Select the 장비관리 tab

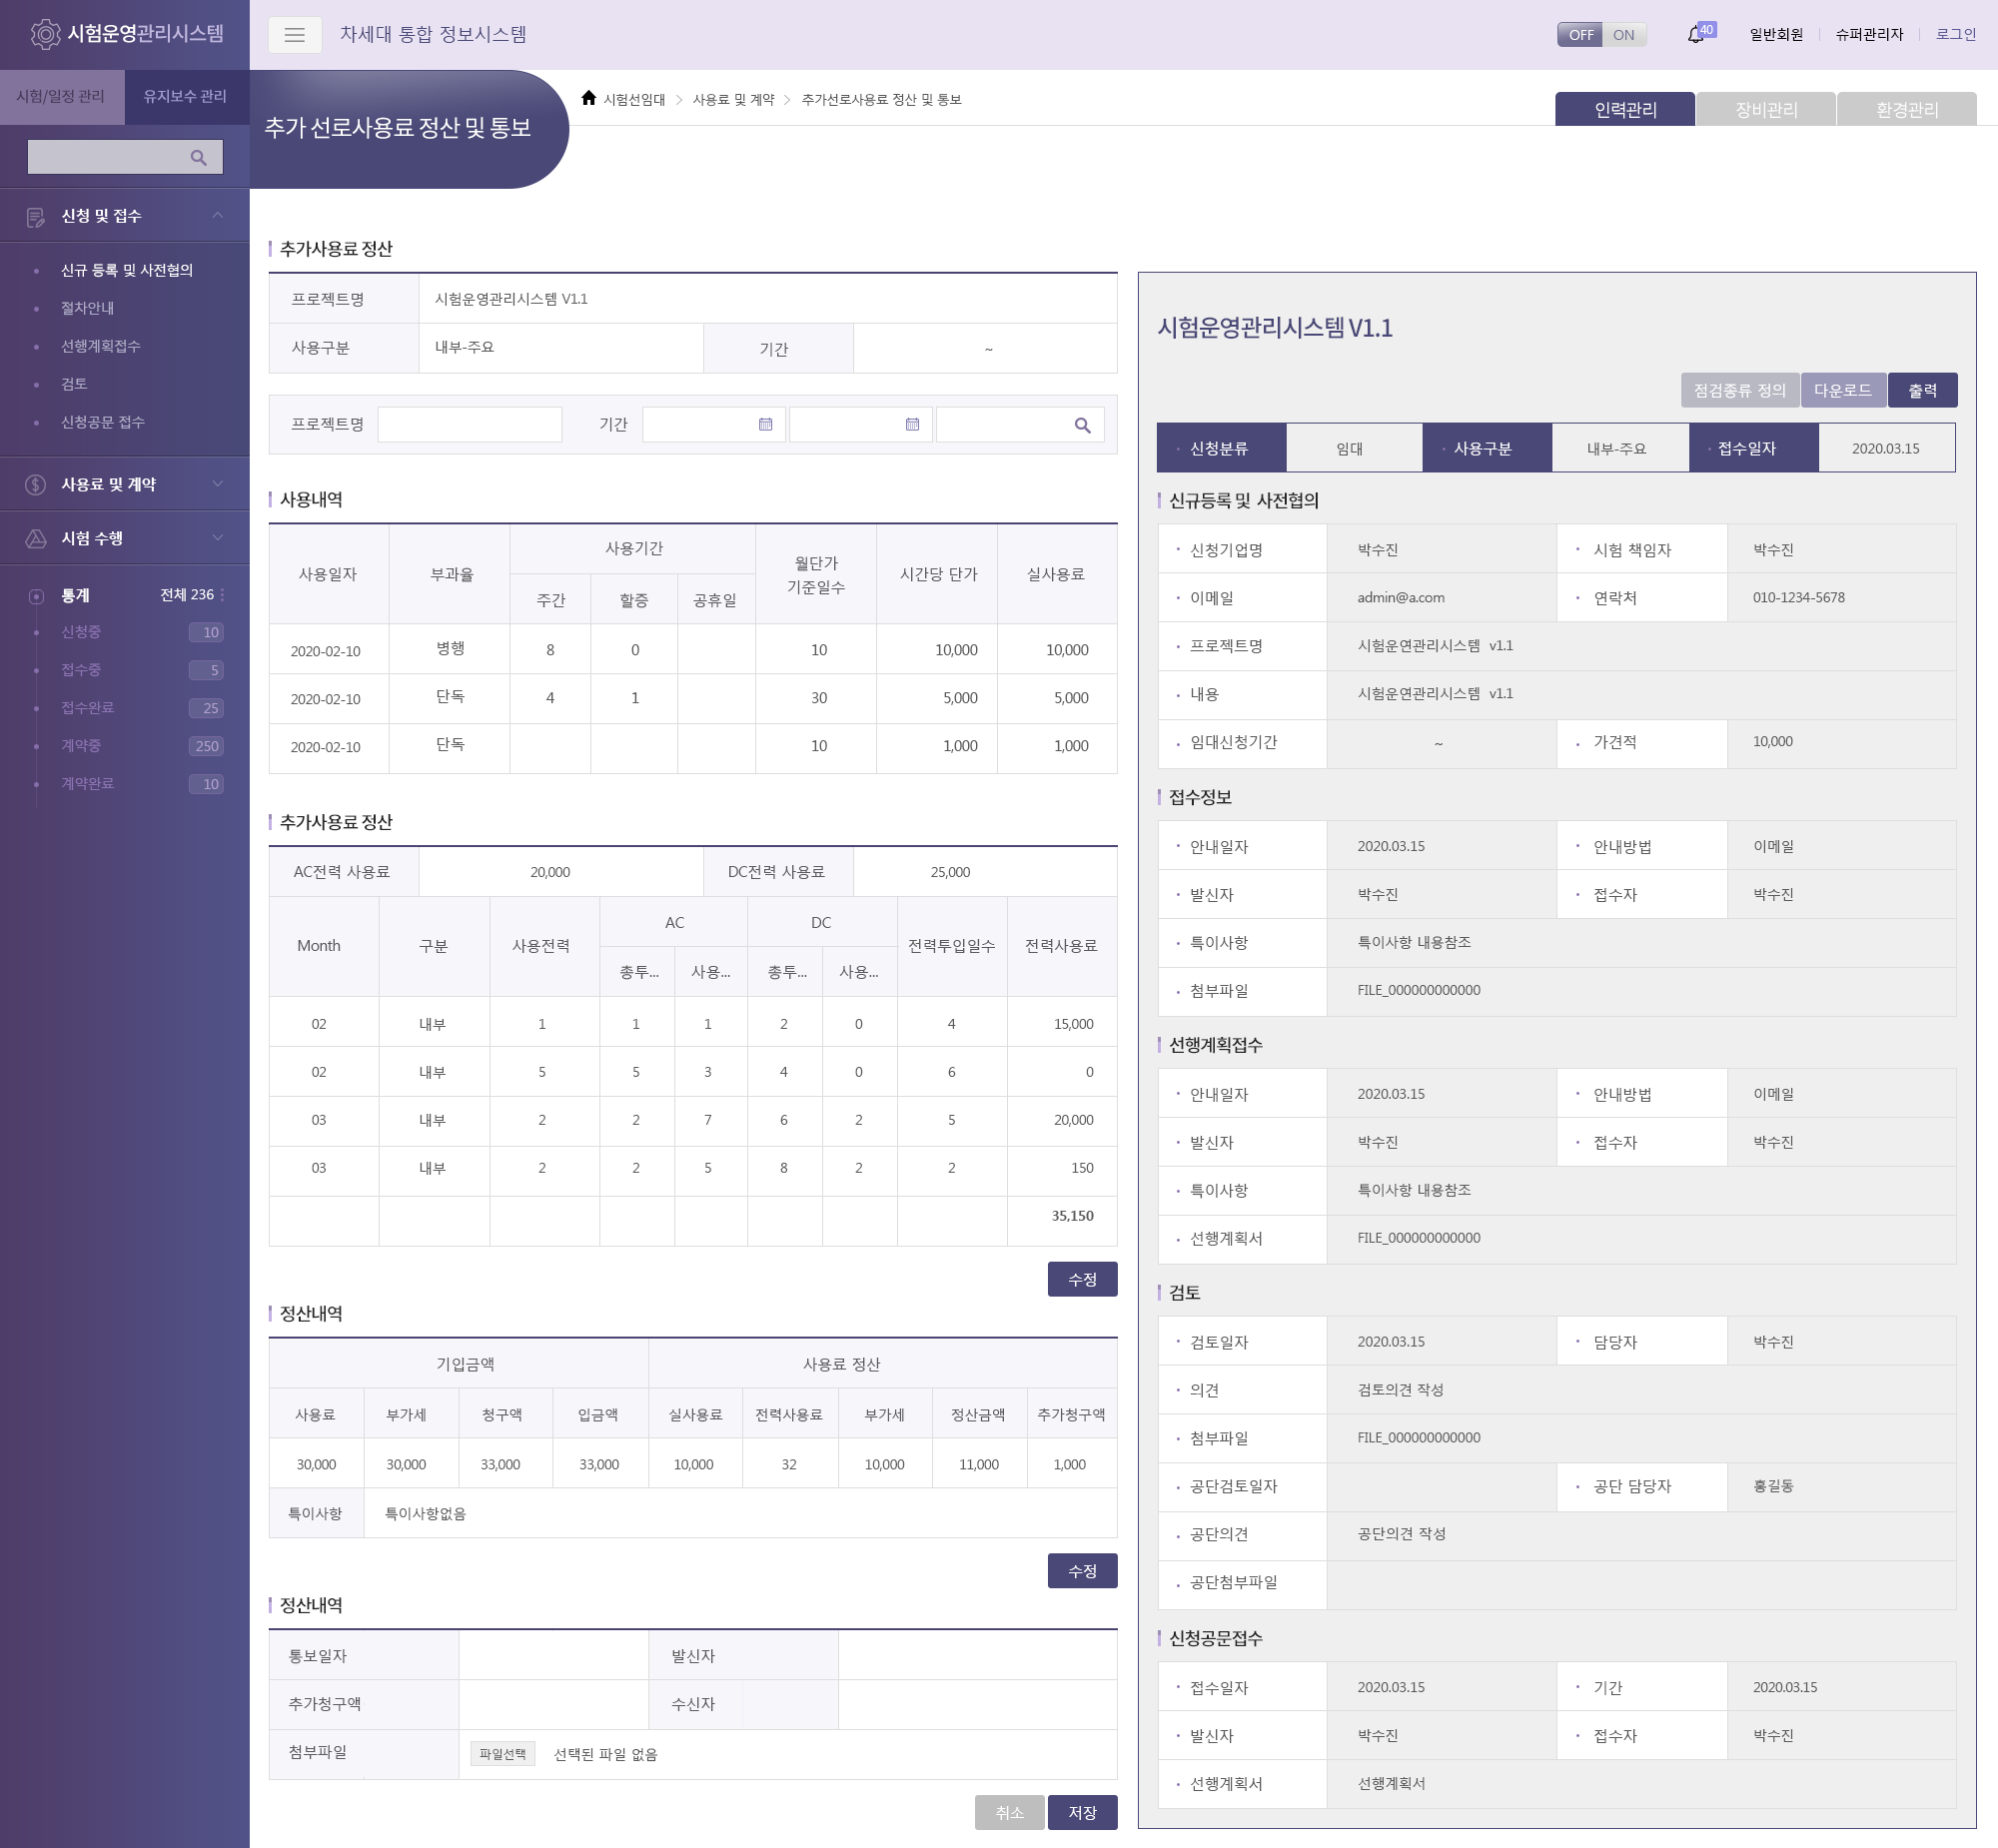coord(1766,109)
